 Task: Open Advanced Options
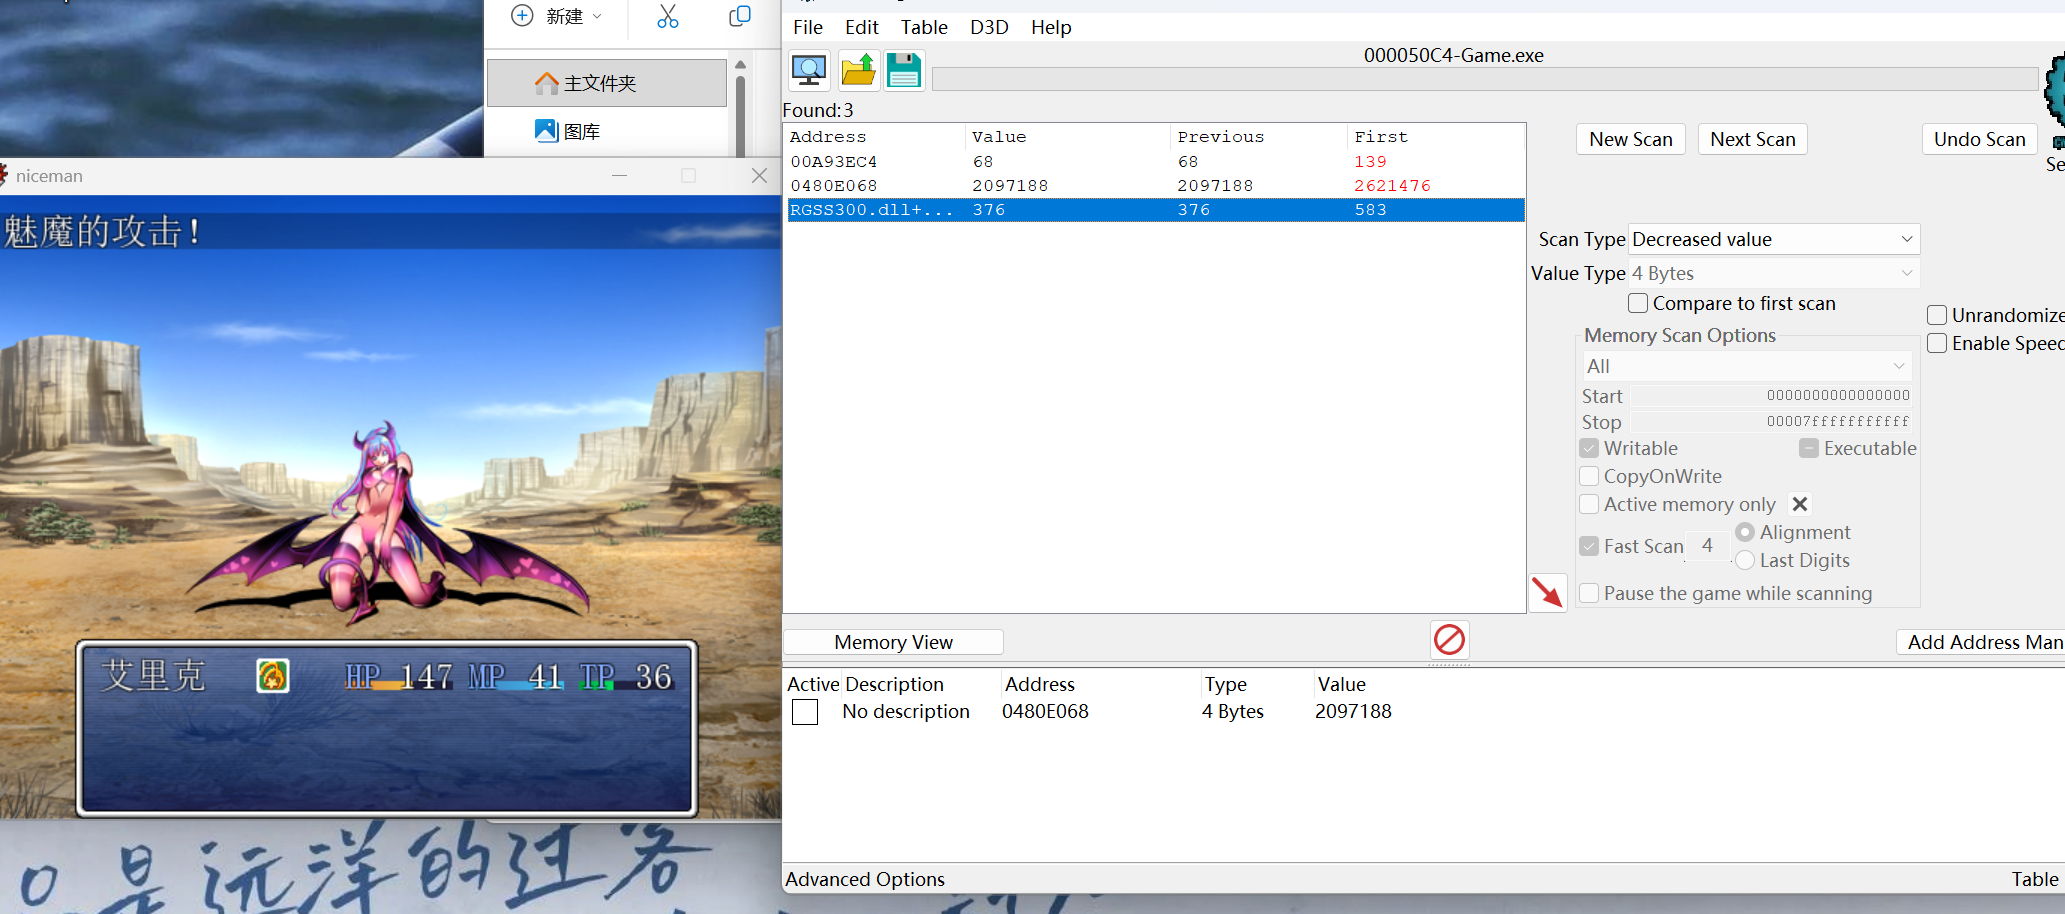pos(865,879)
